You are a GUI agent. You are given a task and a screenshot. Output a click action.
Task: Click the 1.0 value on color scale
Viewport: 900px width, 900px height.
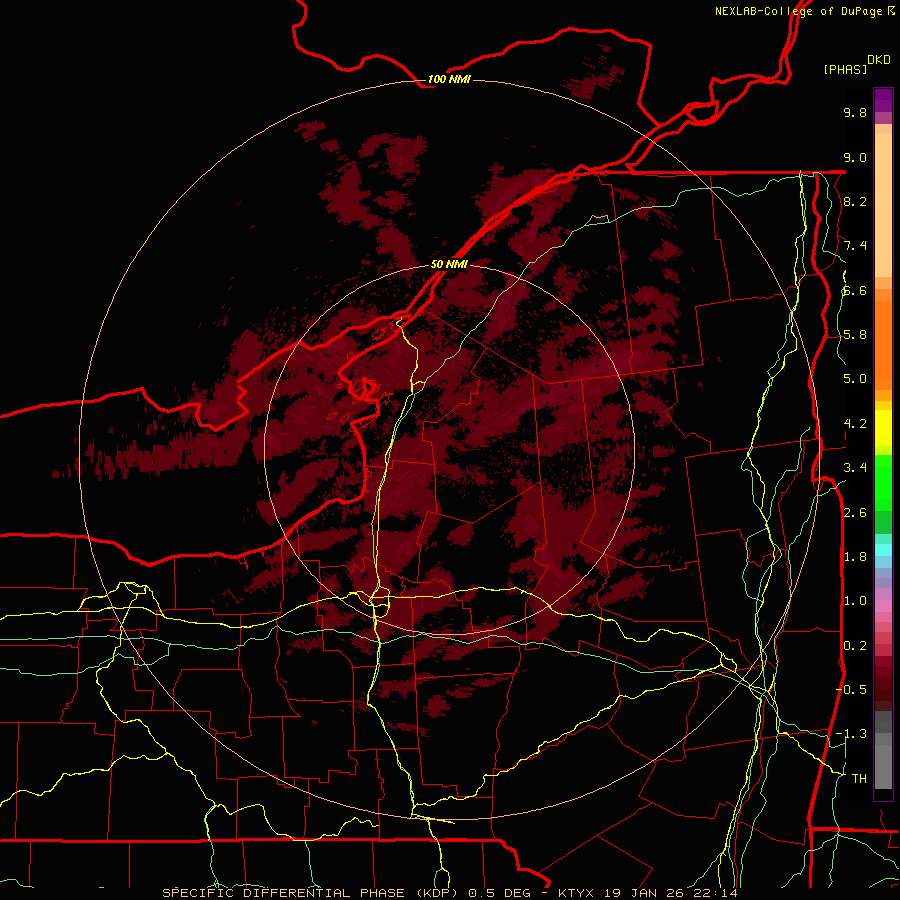[855, 601]
